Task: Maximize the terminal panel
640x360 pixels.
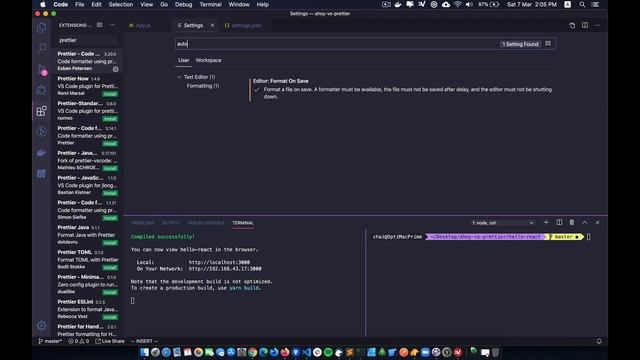Action: point(584,222)
